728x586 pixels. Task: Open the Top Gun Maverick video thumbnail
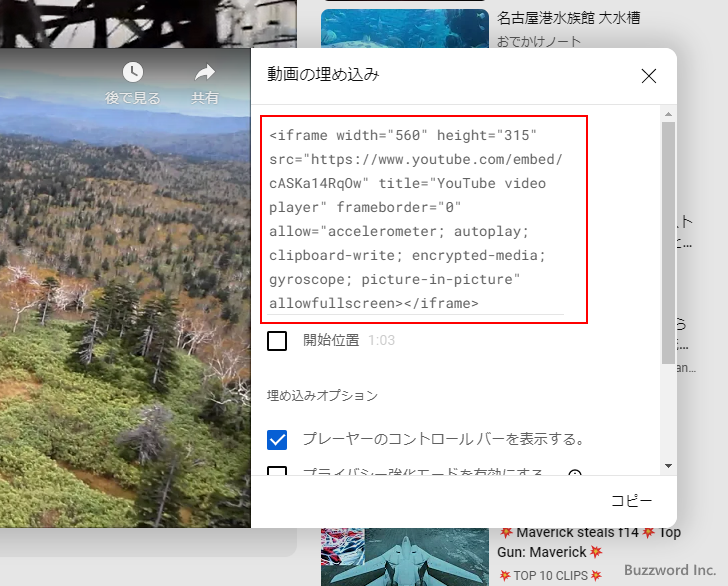tap(405, 557)
